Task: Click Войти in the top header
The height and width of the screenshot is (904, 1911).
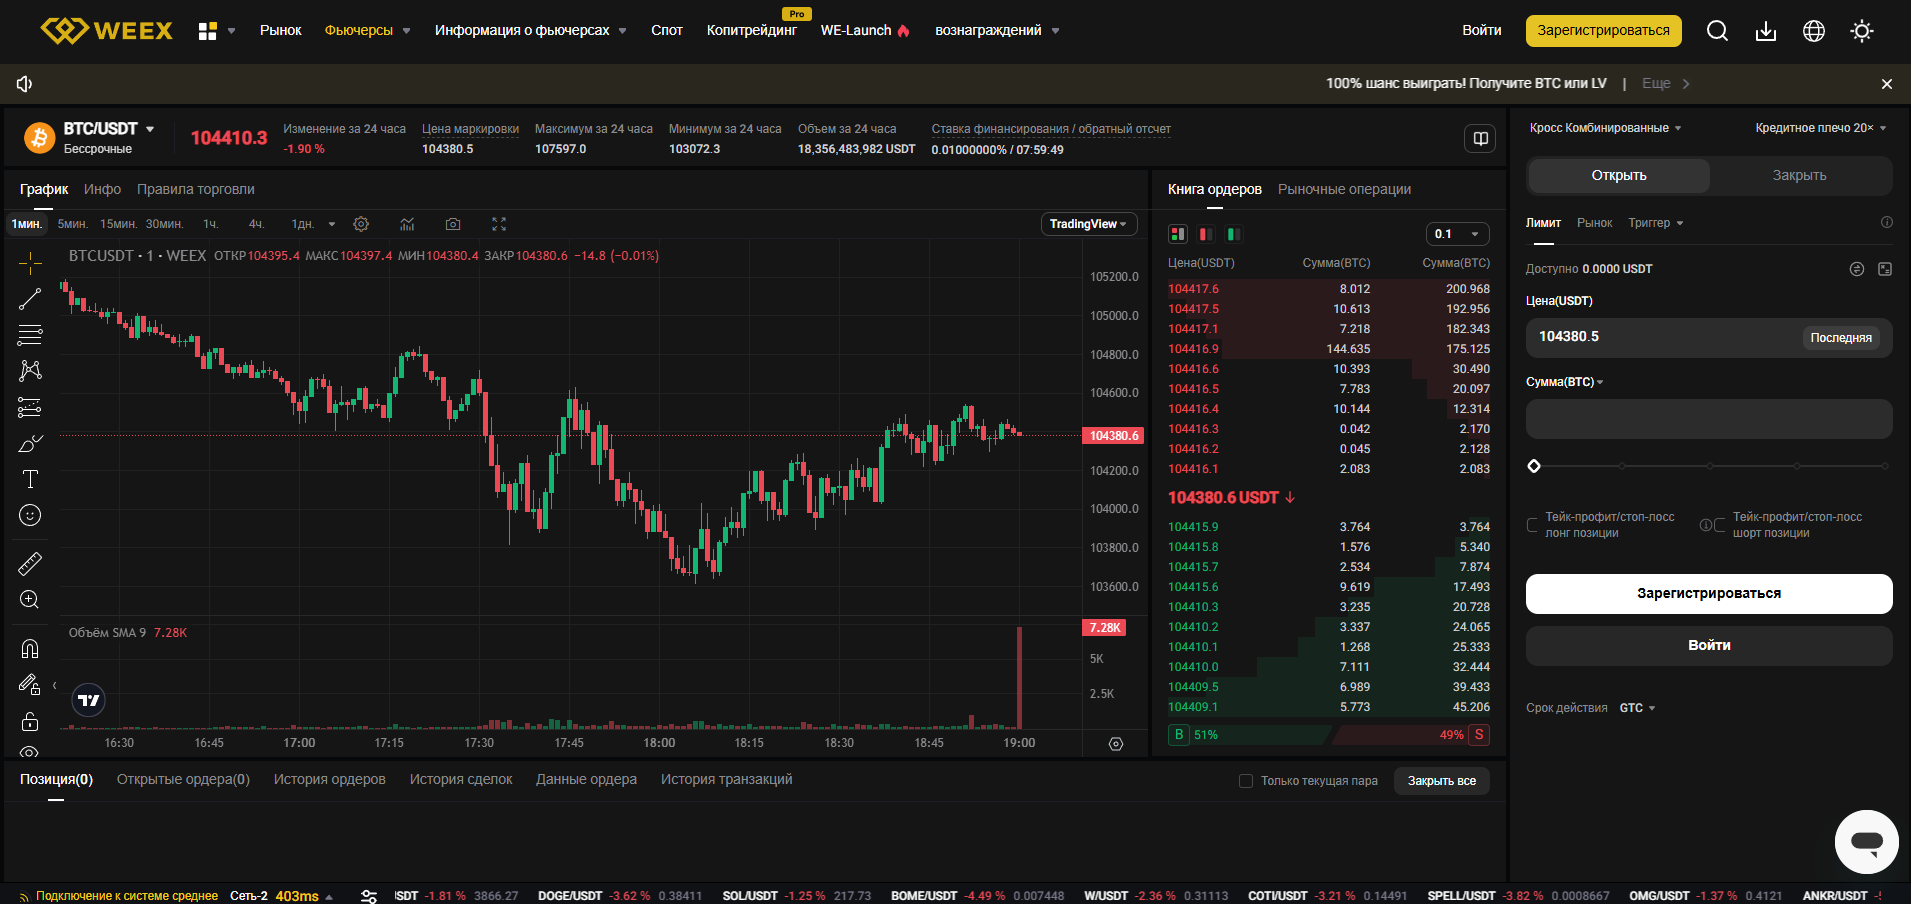Action: coord(1482,31)
